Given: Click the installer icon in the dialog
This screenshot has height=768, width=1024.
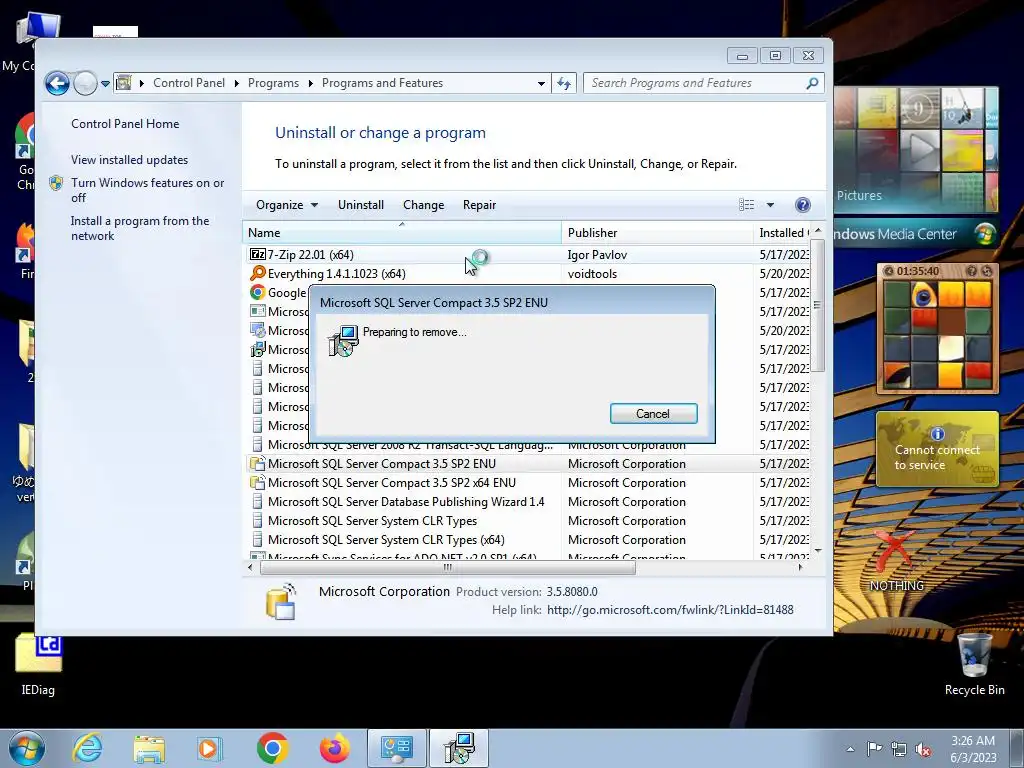Looking at the screenshot, I should coord(344,340).
